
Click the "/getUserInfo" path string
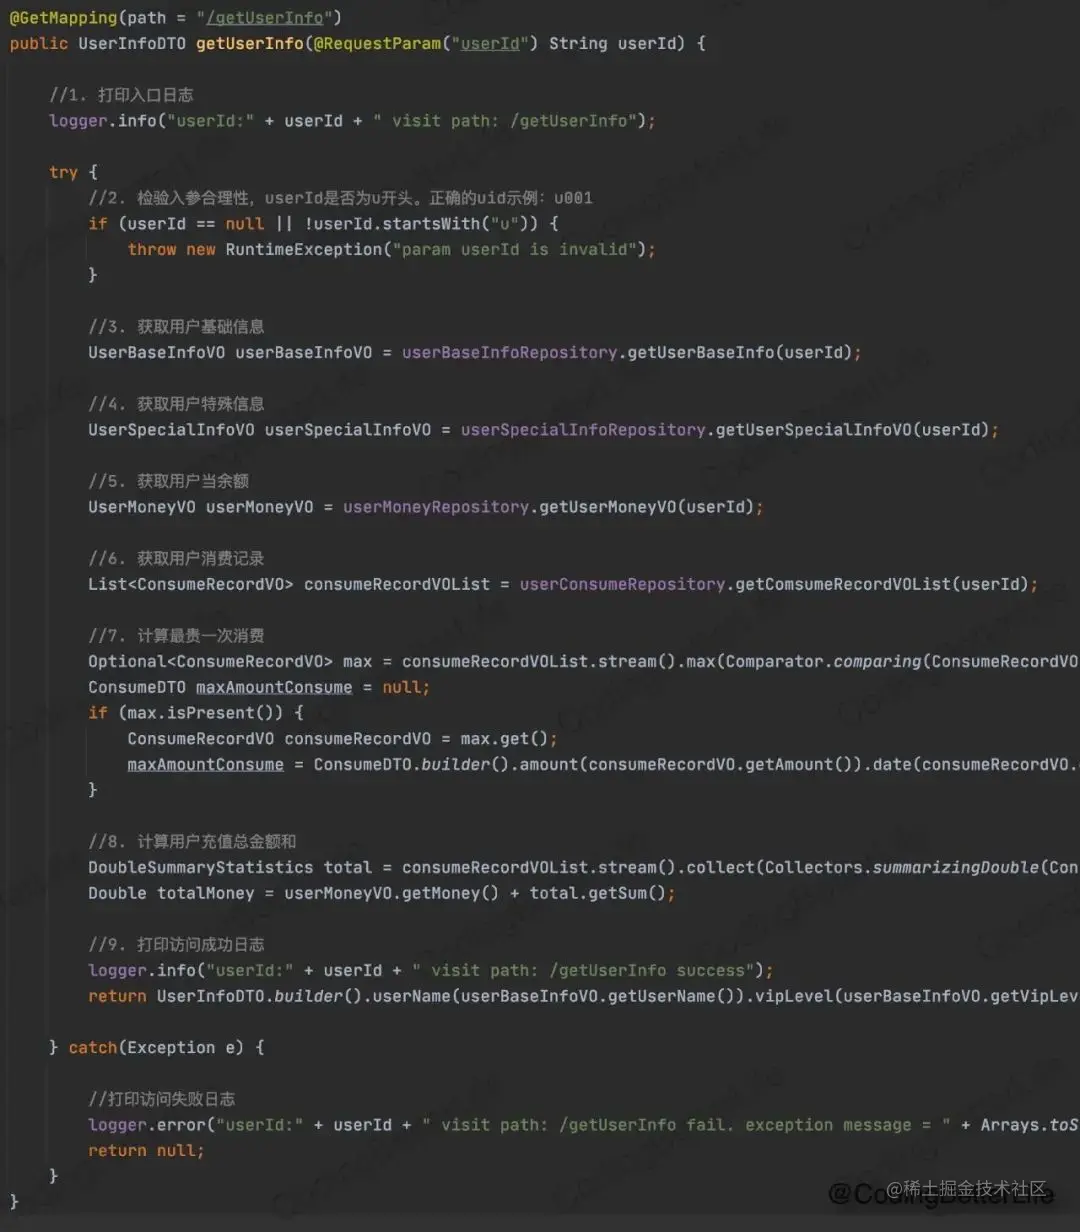[265, 17]
